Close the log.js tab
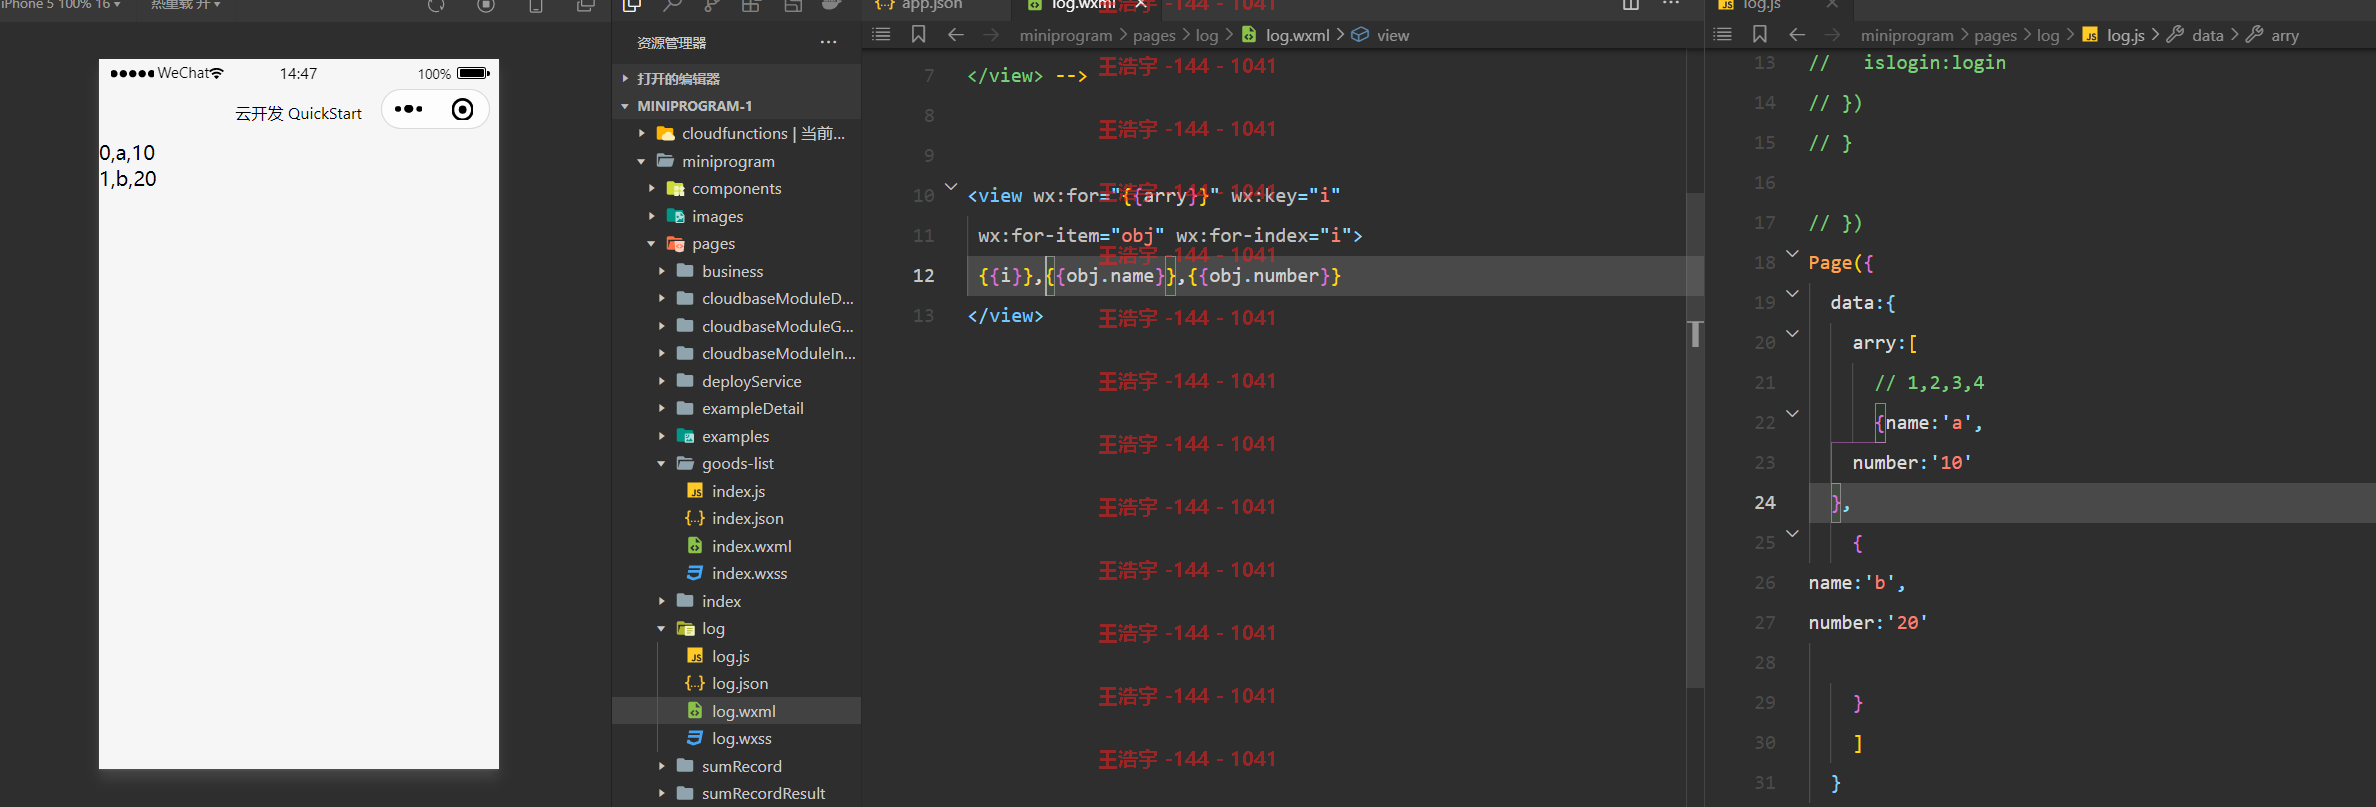 (x=1832, y=5)
